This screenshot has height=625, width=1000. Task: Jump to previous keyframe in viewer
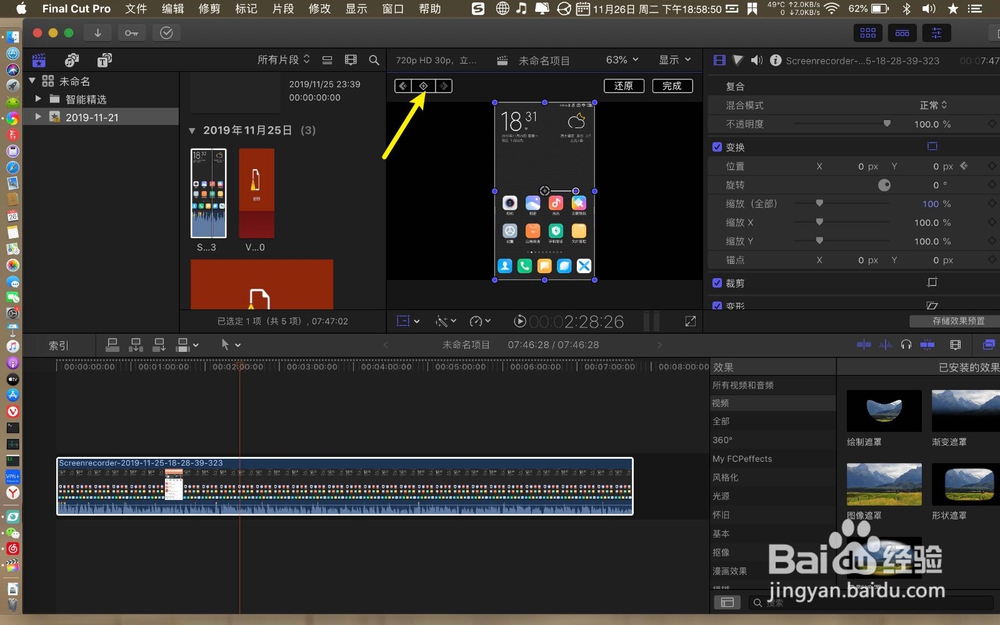point(403,85)
